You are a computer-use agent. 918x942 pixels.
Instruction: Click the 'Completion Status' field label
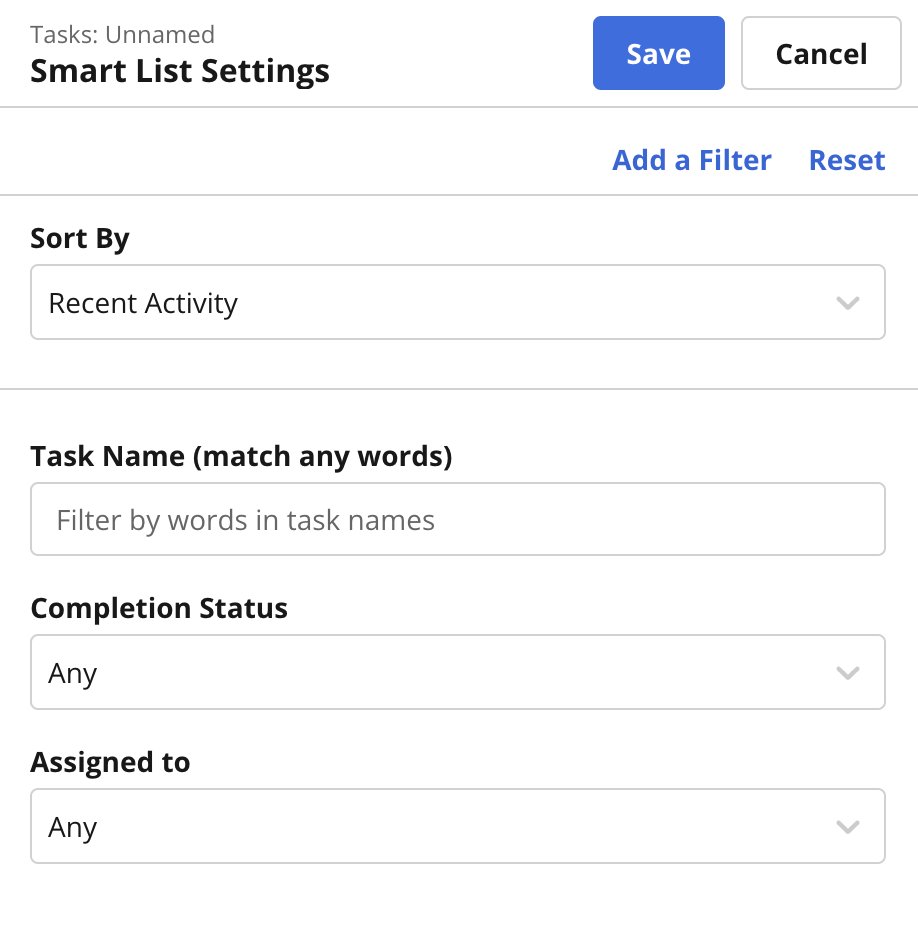159,608
